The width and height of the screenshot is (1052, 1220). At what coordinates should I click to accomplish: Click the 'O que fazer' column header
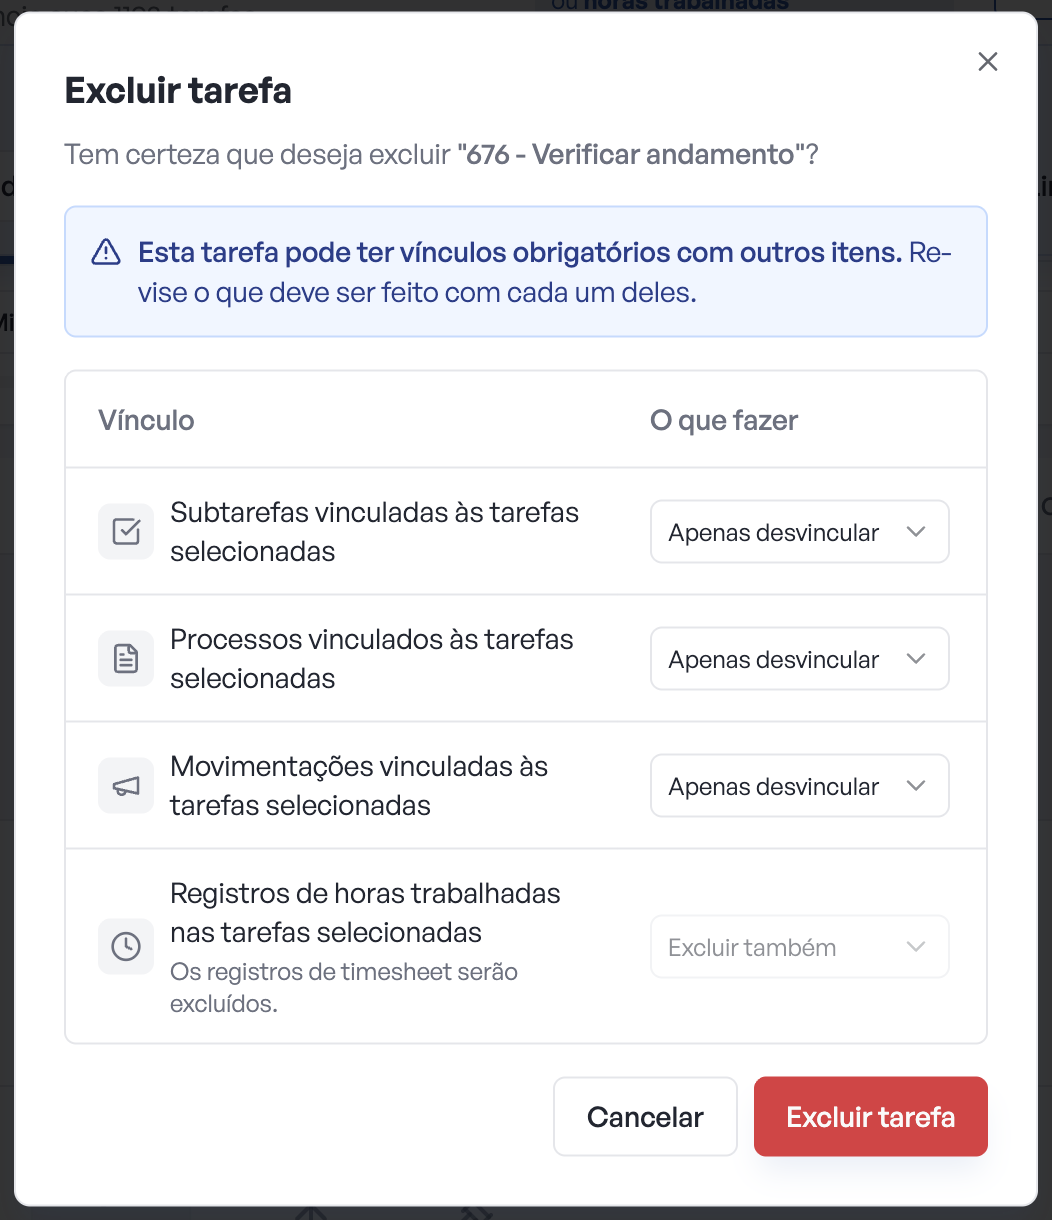(x=724, y=420)
